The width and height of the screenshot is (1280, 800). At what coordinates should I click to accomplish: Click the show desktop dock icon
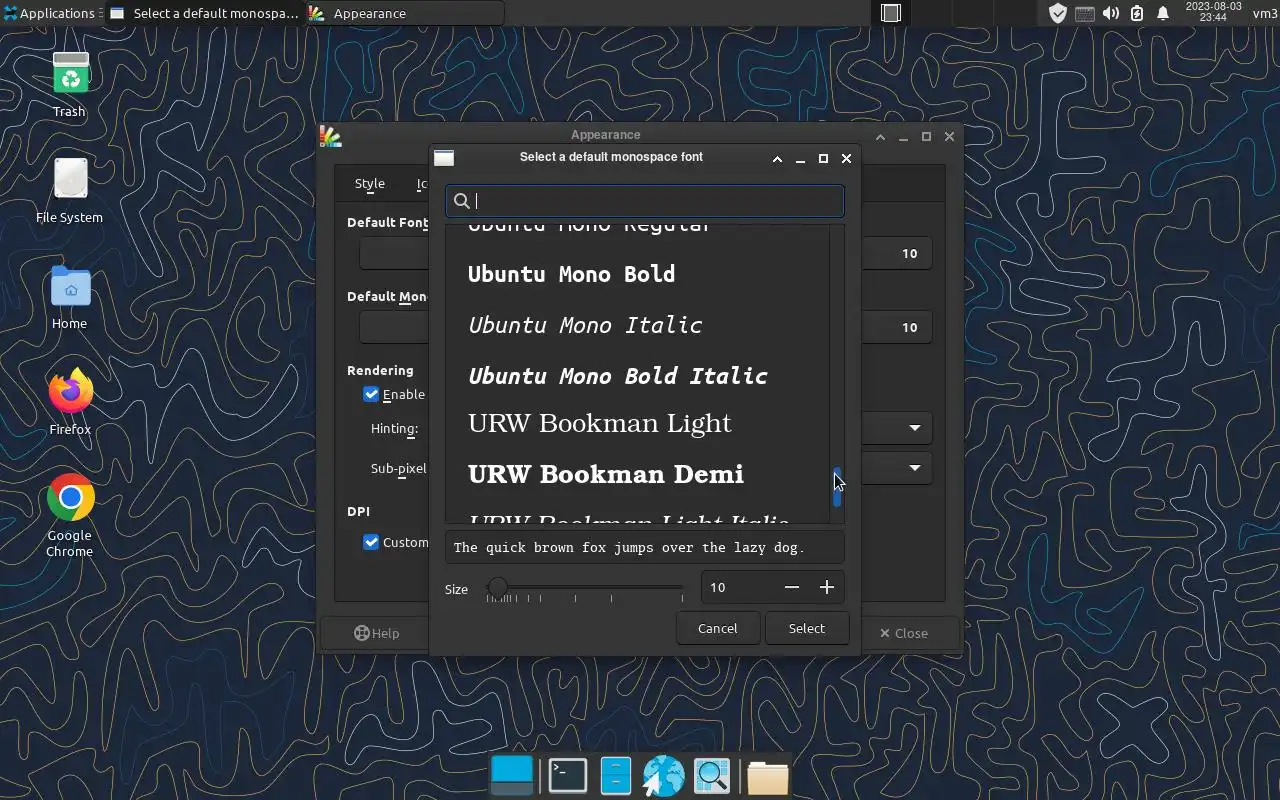pyautogui.click(x=513, y=776)
